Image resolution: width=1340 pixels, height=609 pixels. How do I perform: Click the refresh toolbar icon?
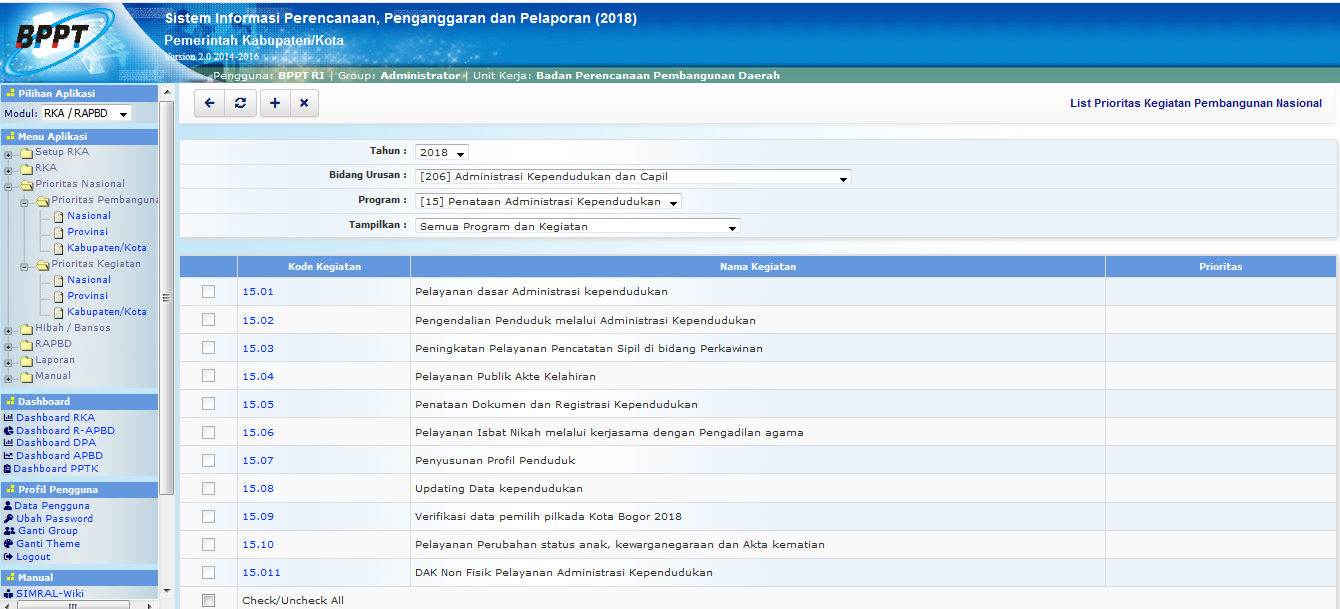(240, 103)
